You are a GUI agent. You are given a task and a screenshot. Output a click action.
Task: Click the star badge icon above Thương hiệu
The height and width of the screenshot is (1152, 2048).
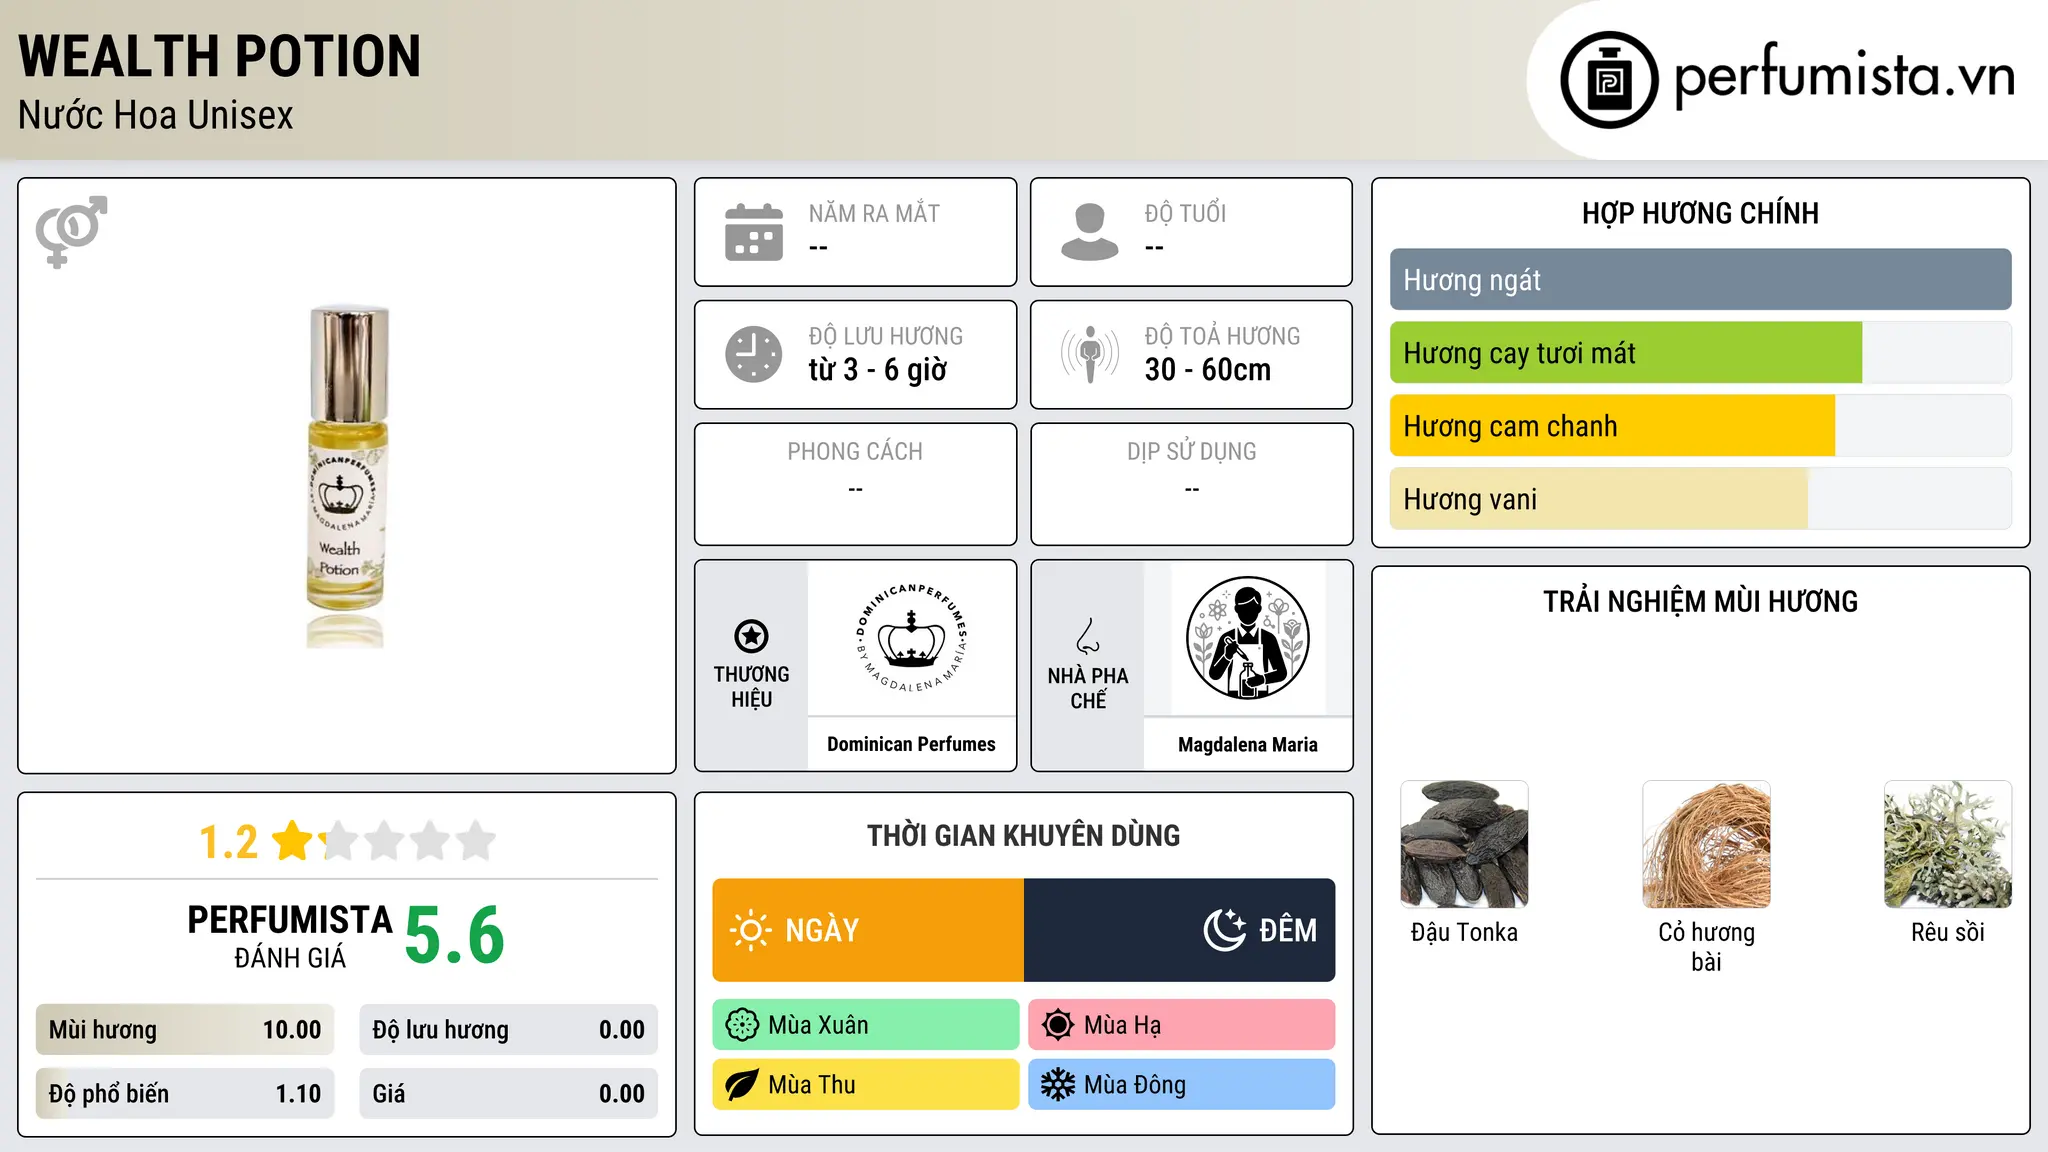click(x=751, y=636)
